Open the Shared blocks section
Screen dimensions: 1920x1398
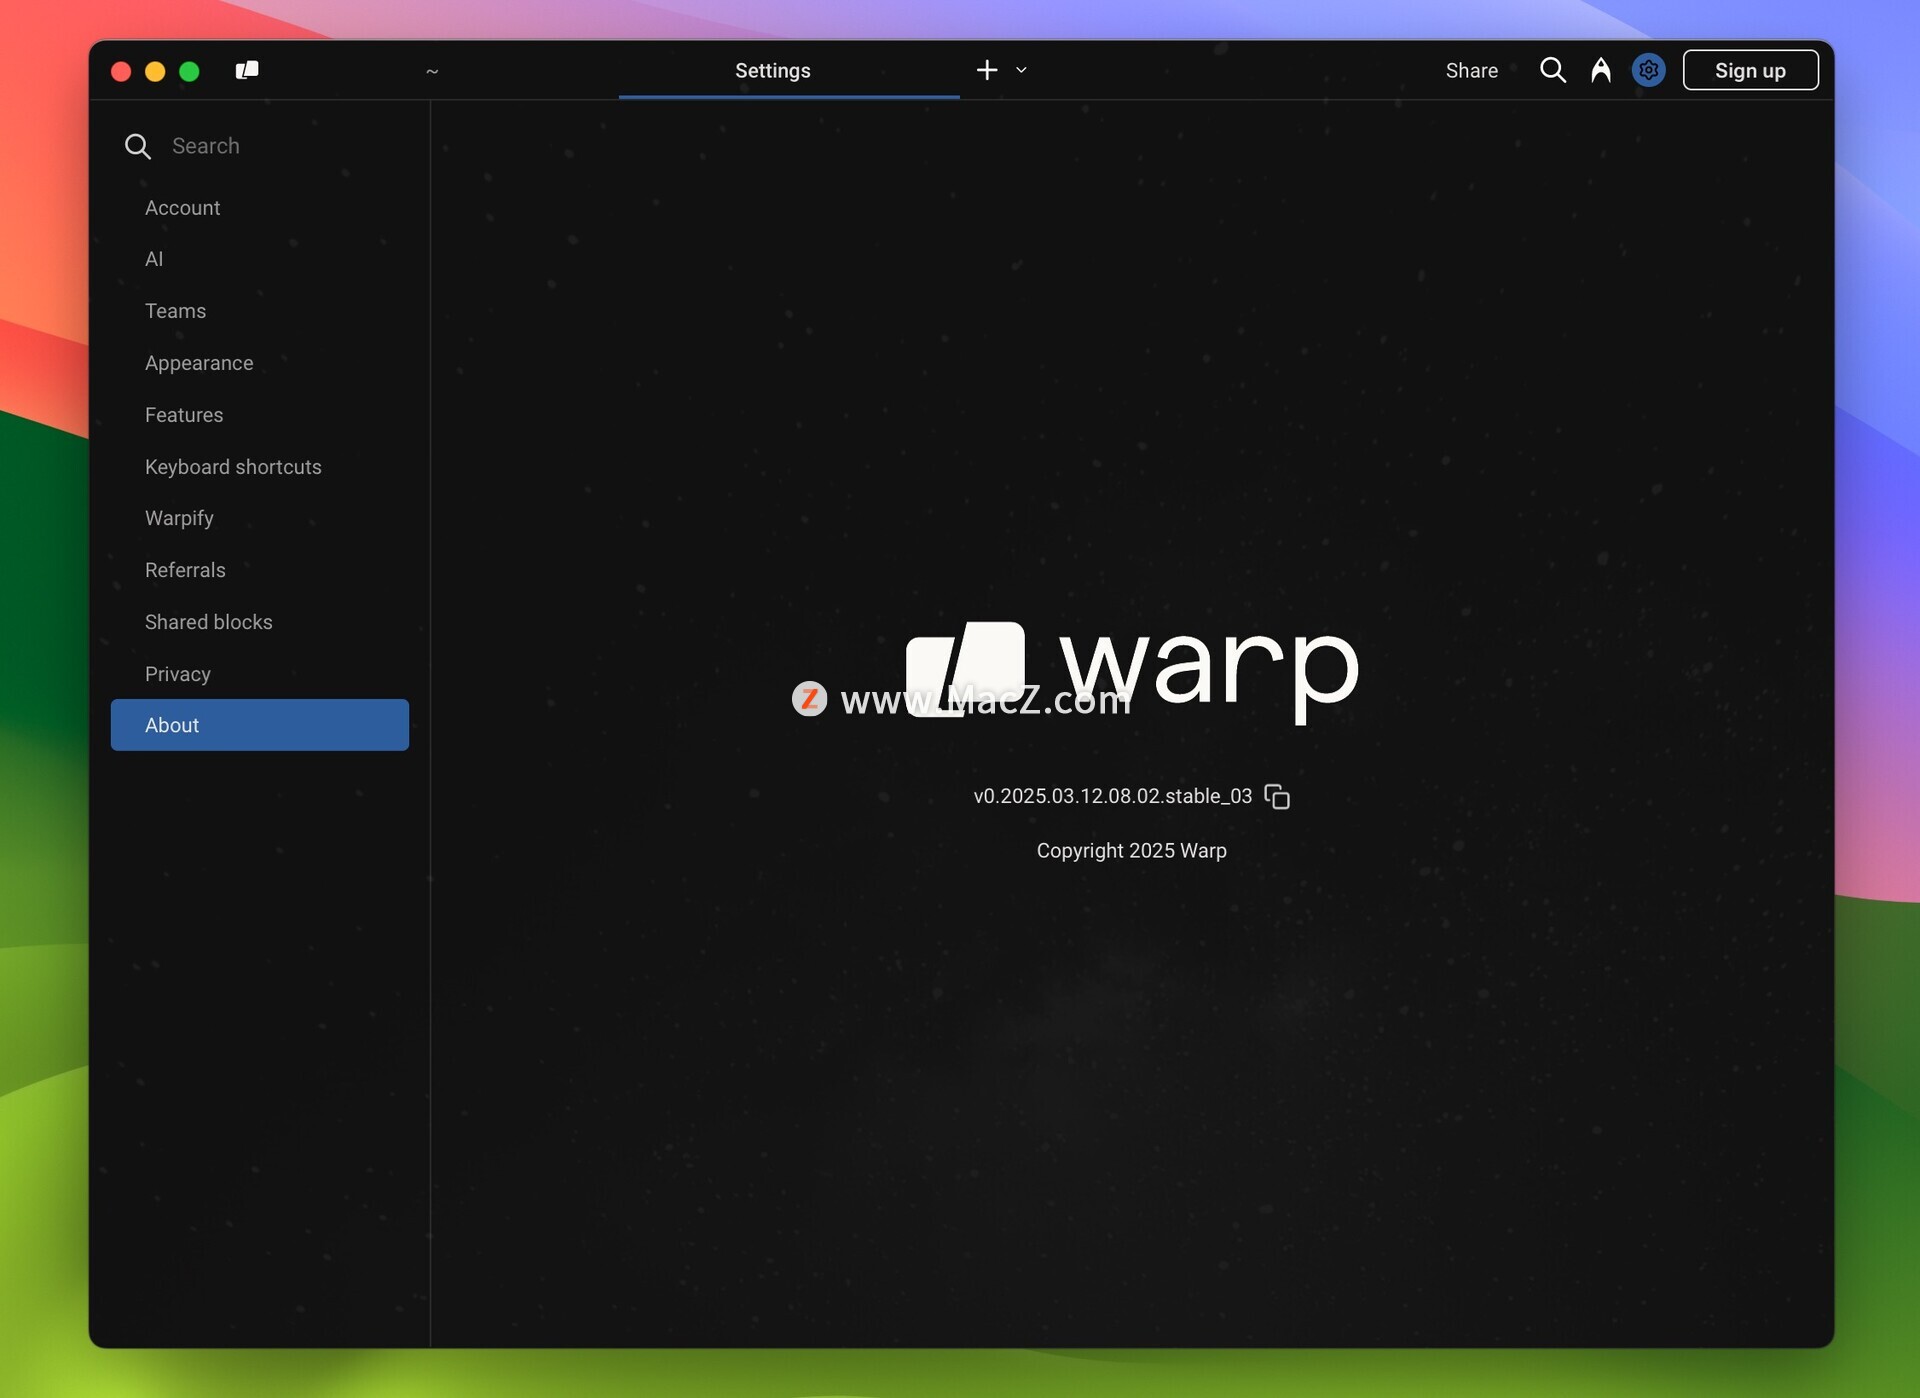pyautogui.click(x=260, y=622)
